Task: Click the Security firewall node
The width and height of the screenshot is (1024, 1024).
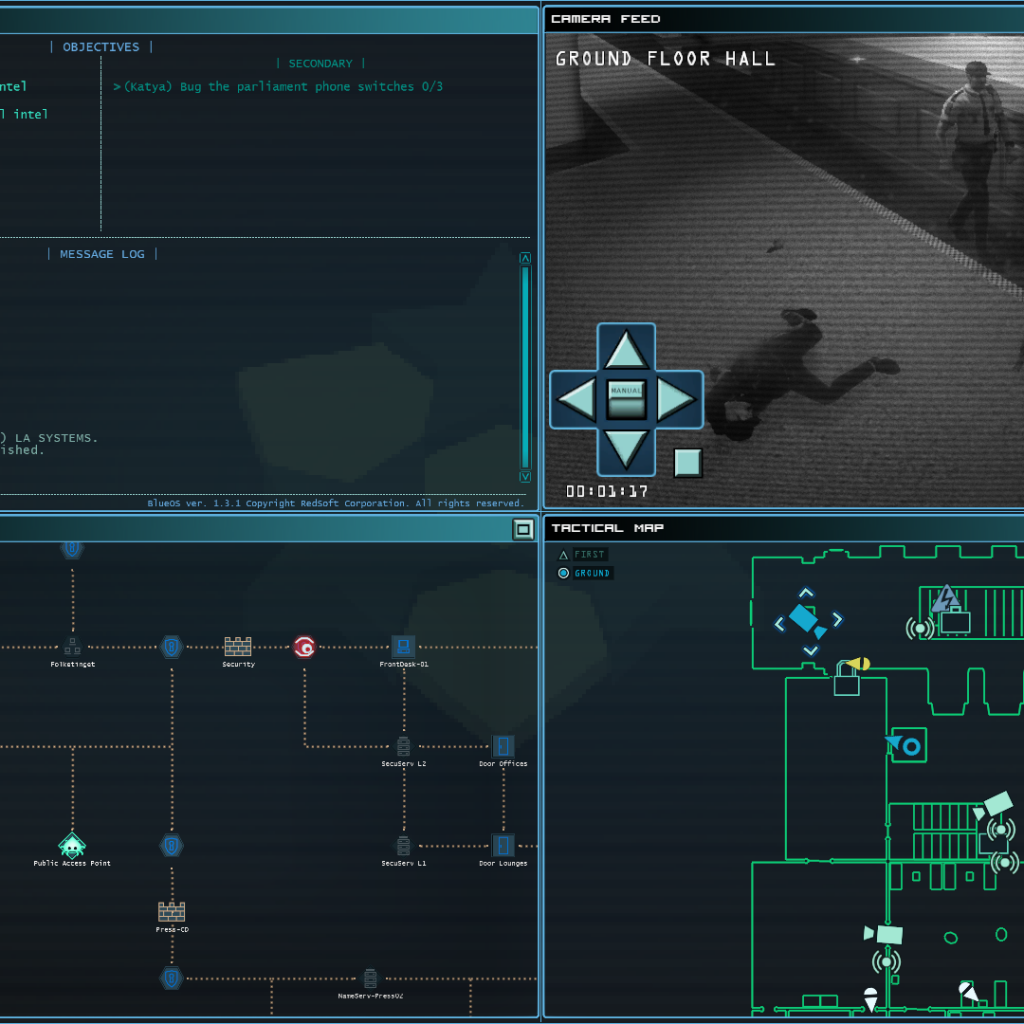Action: click(x=238, y=647)
